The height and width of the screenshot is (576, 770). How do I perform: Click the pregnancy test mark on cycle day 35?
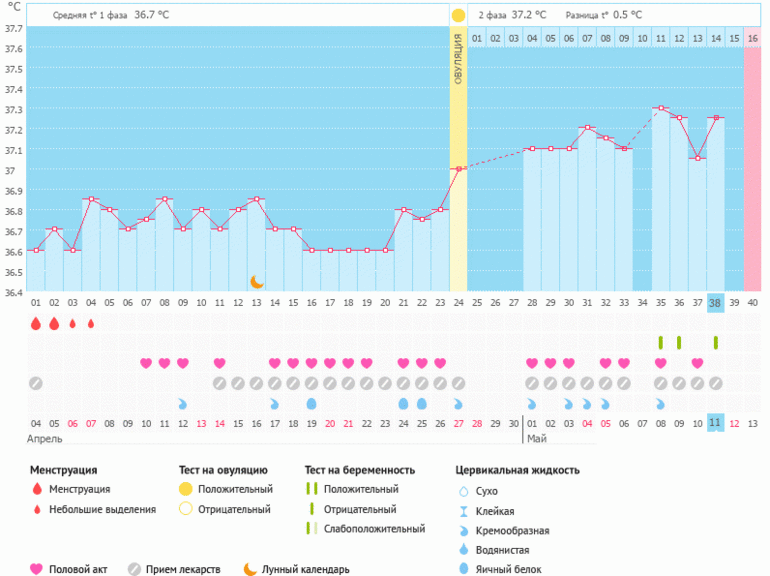(x=660, y=343)
